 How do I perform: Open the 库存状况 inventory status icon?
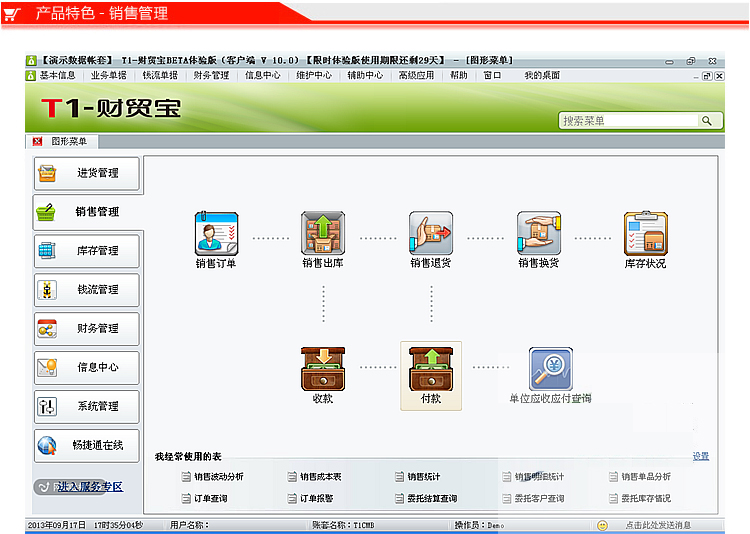(x=646, y=234)
